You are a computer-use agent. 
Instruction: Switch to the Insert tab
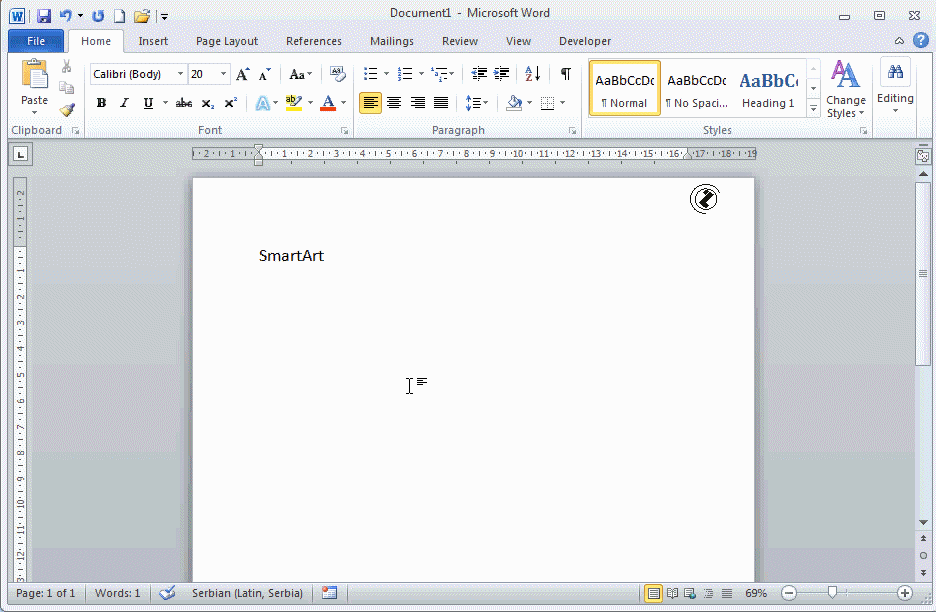click(153, 41)
